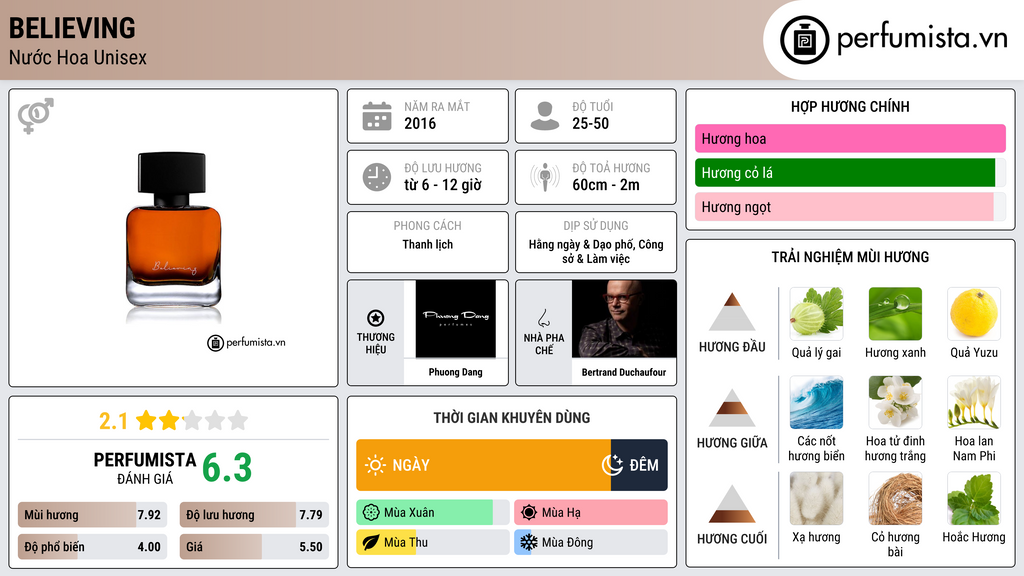This screenshot has width=1024, height=576.
Task: Open the Các nốt hương biển image
Action: [816, 402]
